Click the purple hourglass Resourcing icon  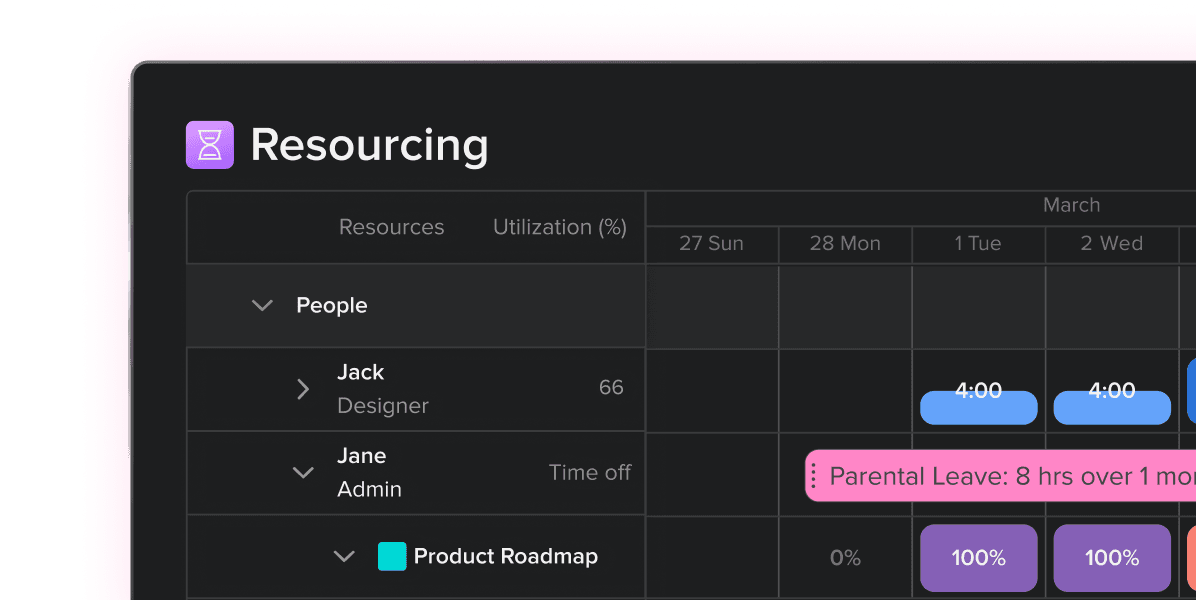[210, 145]
